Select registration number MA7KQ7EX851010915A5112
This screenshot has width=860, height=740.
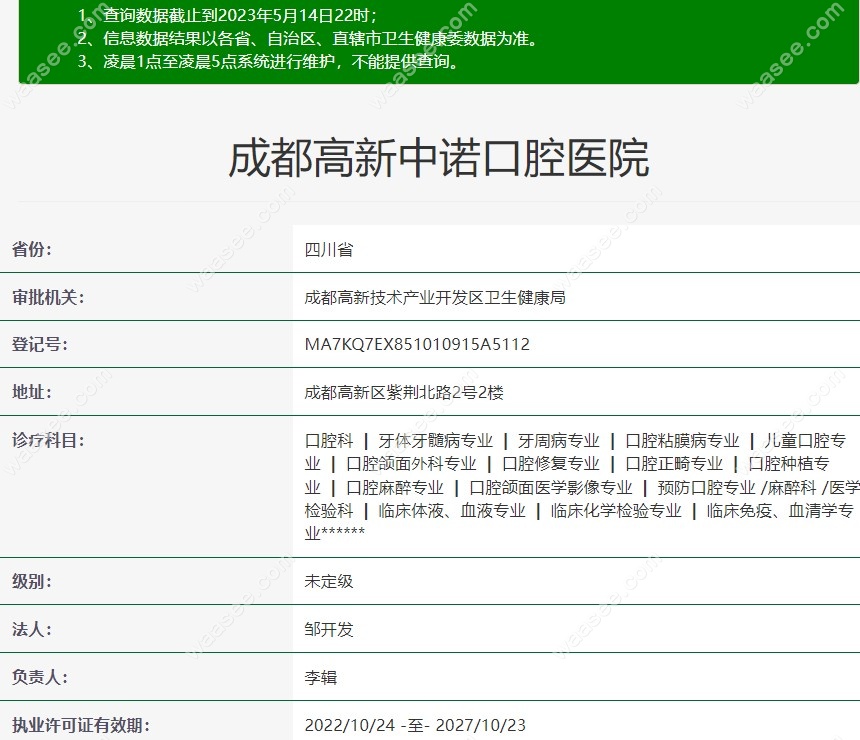pyautogui.click(x=417, y=344)
